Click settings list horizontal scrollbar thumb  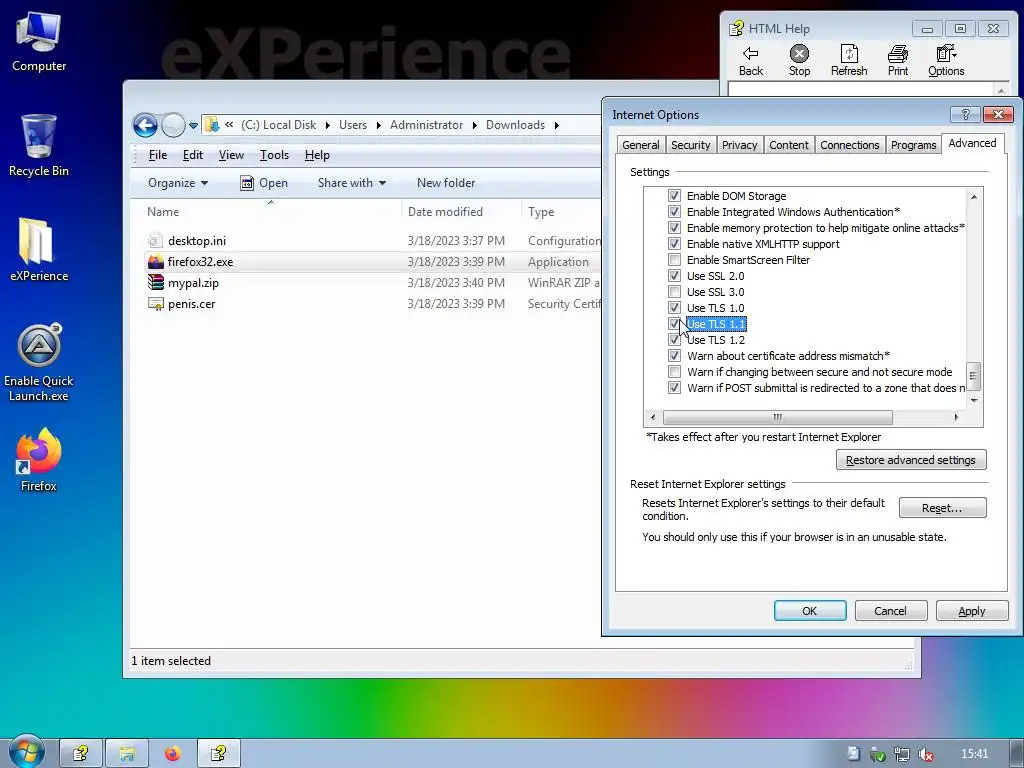tap(777, 417)
